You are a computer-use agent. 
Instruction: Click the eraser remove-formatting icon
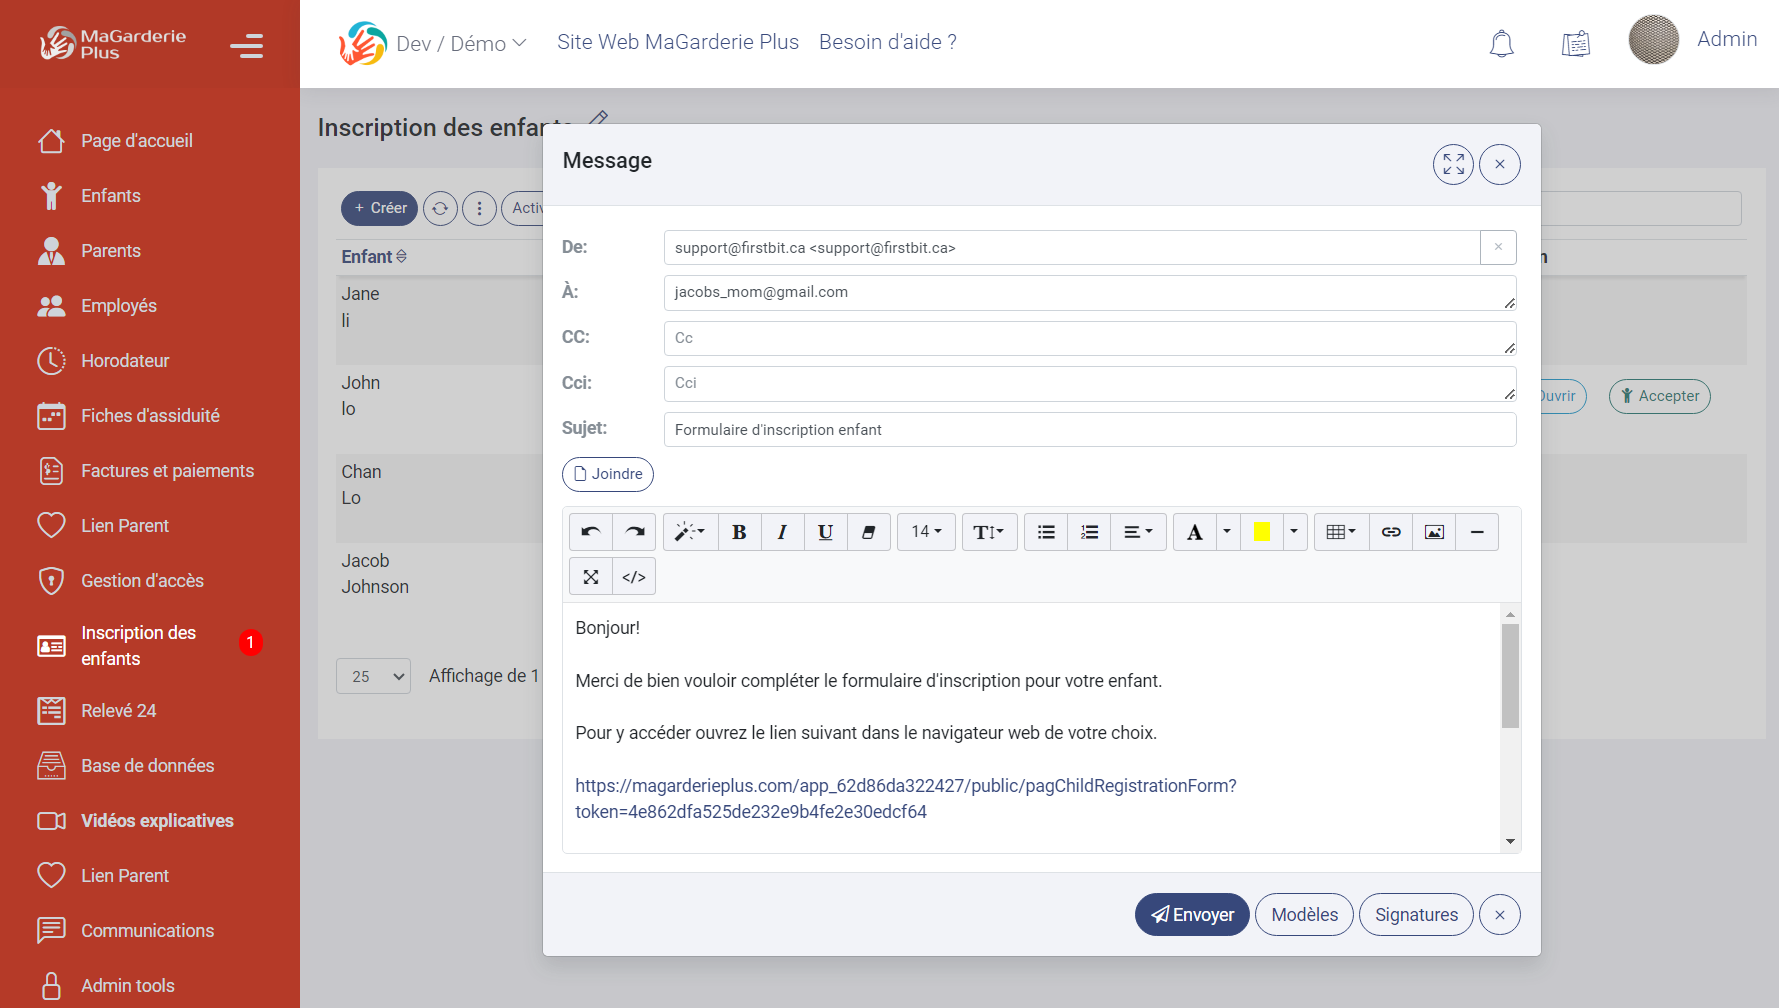868,532
